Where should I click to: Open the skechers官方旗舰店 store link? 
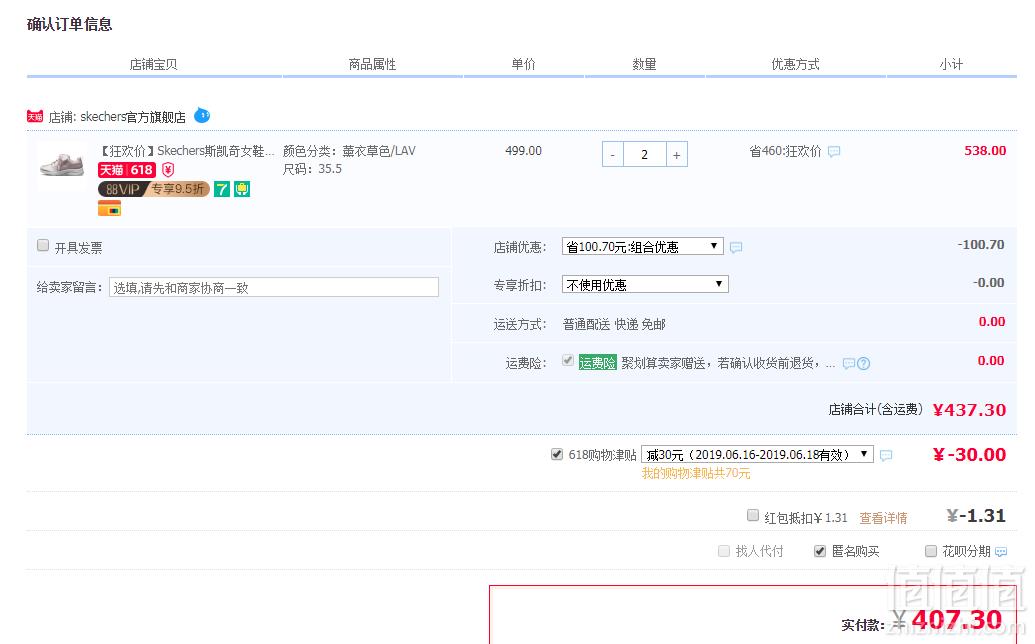point(133,117)
